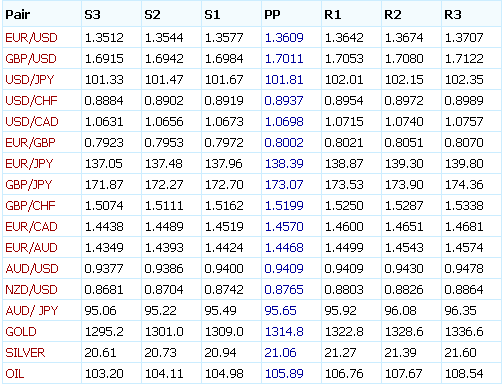
Task: Select GBP/JPY R1 cell 173.53
Action: pos(344,185)
